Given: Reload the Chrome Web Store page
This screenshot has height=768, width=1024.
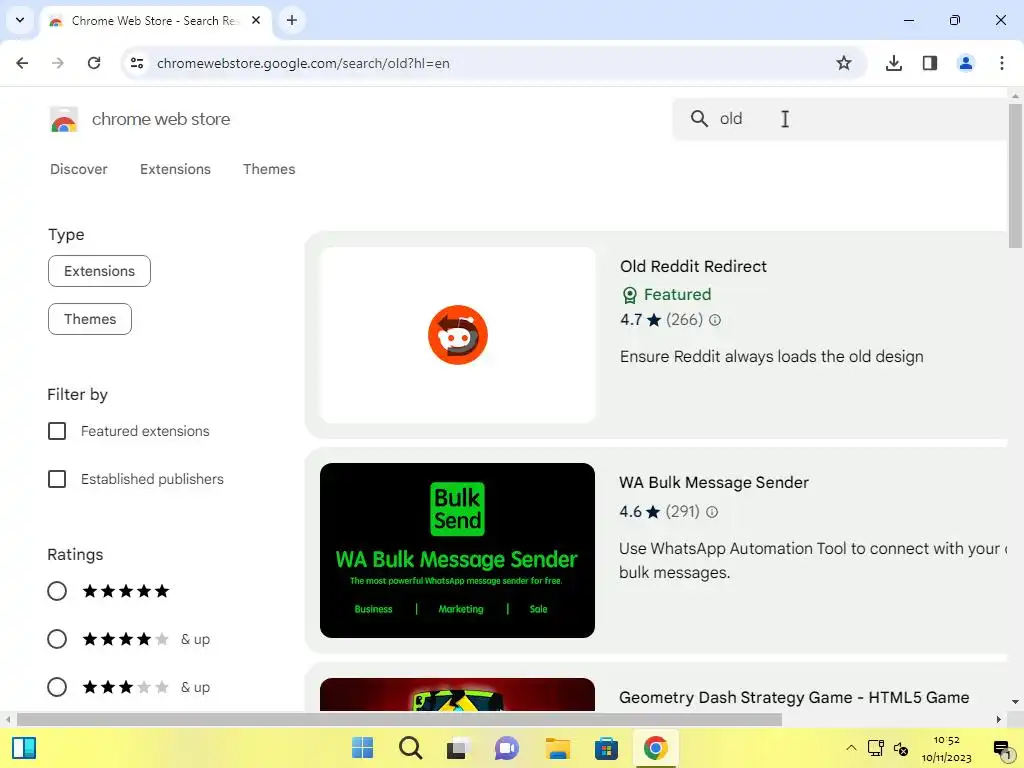Looking at the screenshot, I should [94, 63].
